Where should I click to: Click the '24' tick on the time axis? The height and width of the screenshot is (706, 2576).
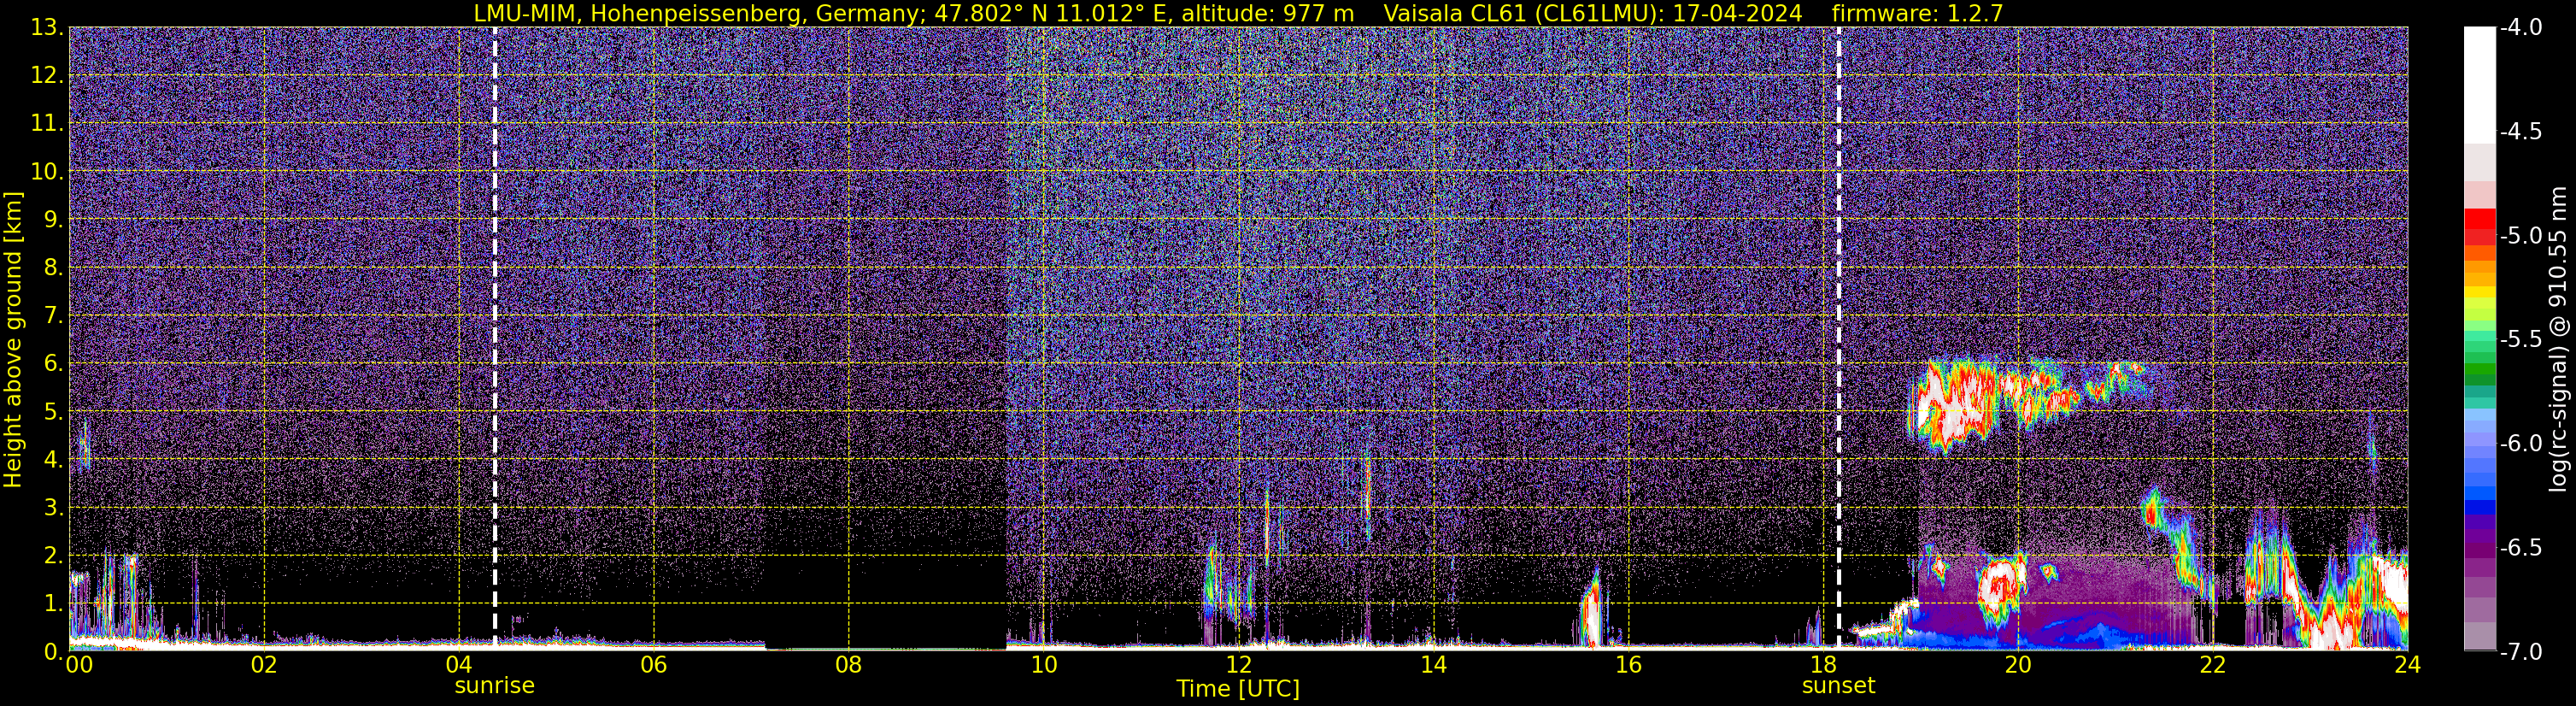coord(2408,665)
